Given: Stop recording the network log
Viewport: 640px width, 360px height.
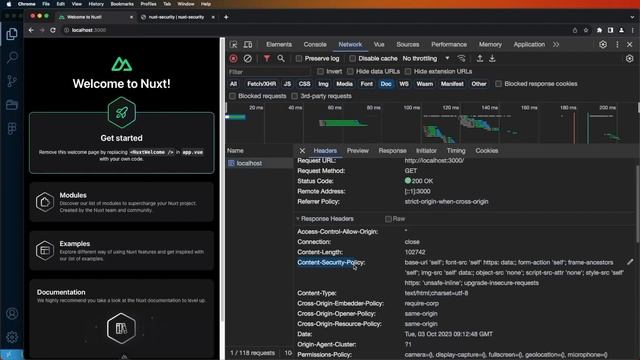Looking at the screenshot, I should tap(233, 59).
